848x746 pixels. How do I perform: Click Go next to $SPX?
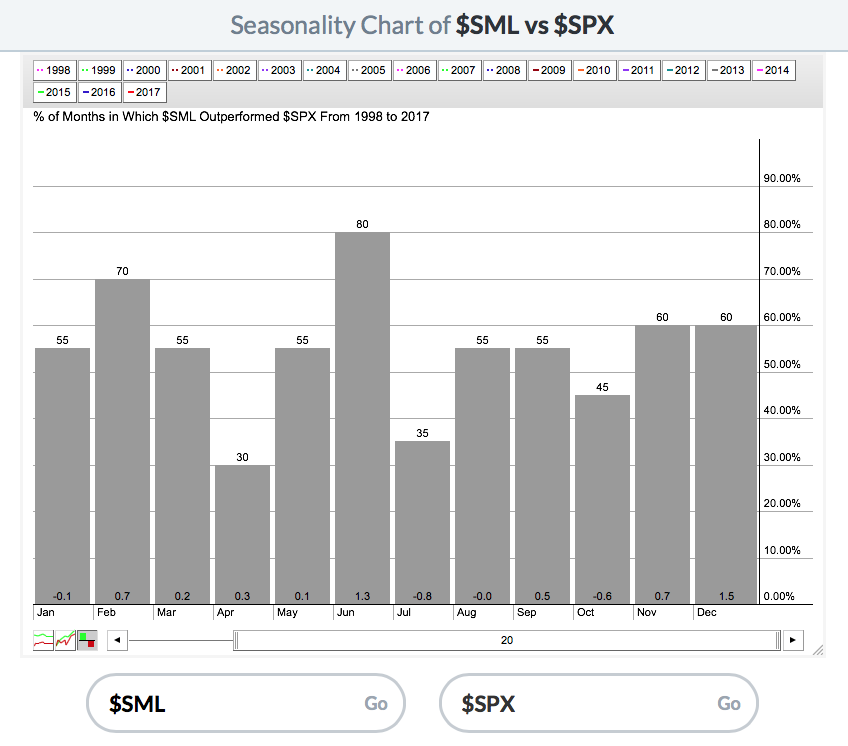click(x=729, y=703)
